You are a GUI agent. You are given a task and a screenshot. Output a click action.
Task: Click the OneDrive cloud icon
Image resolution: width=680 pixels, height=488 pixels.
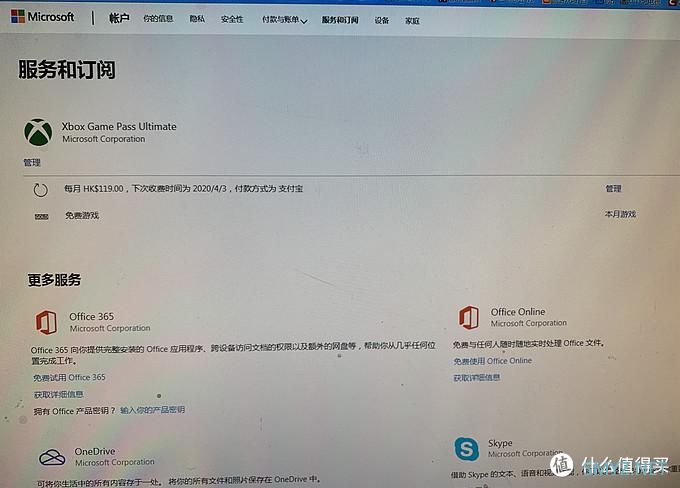pyautogui.click(x=52, y=457)
